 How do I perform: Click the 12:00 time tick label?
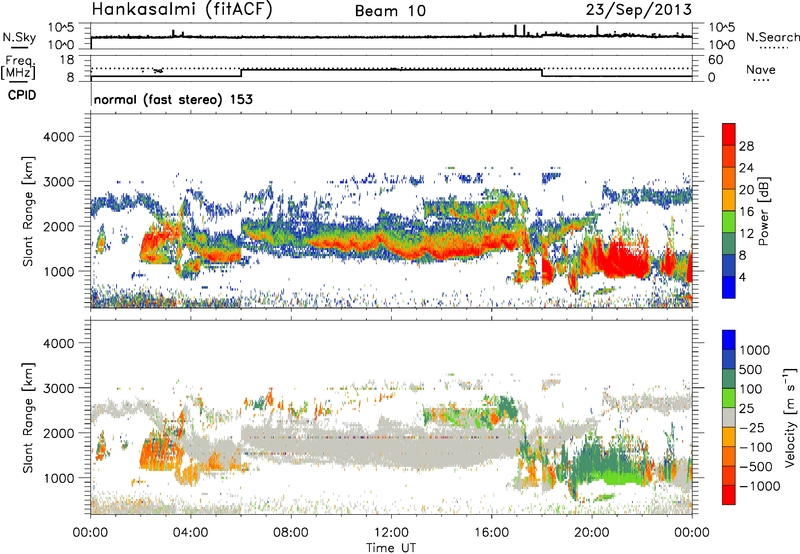pos(391,533)
